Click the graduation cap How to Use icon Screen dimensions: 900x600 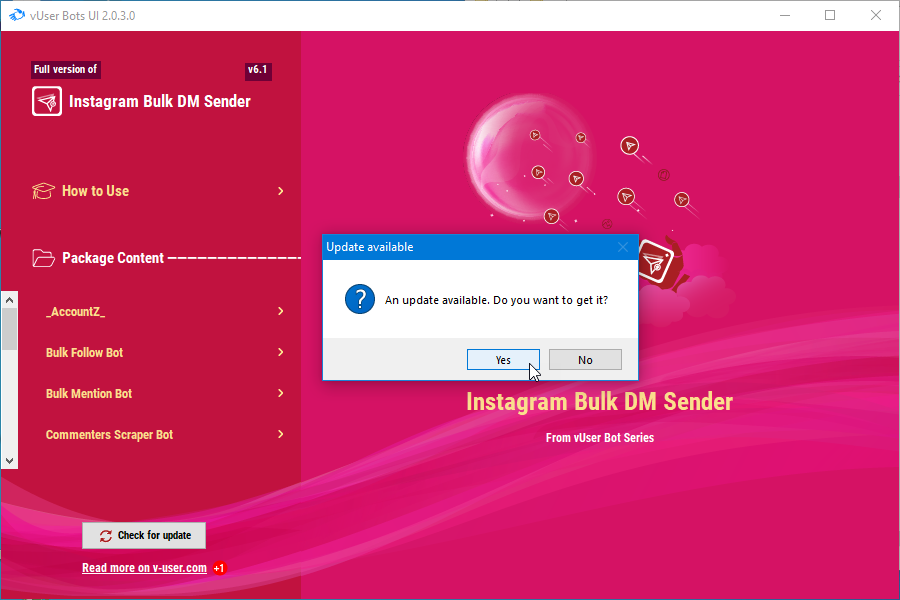coord(43,191)
